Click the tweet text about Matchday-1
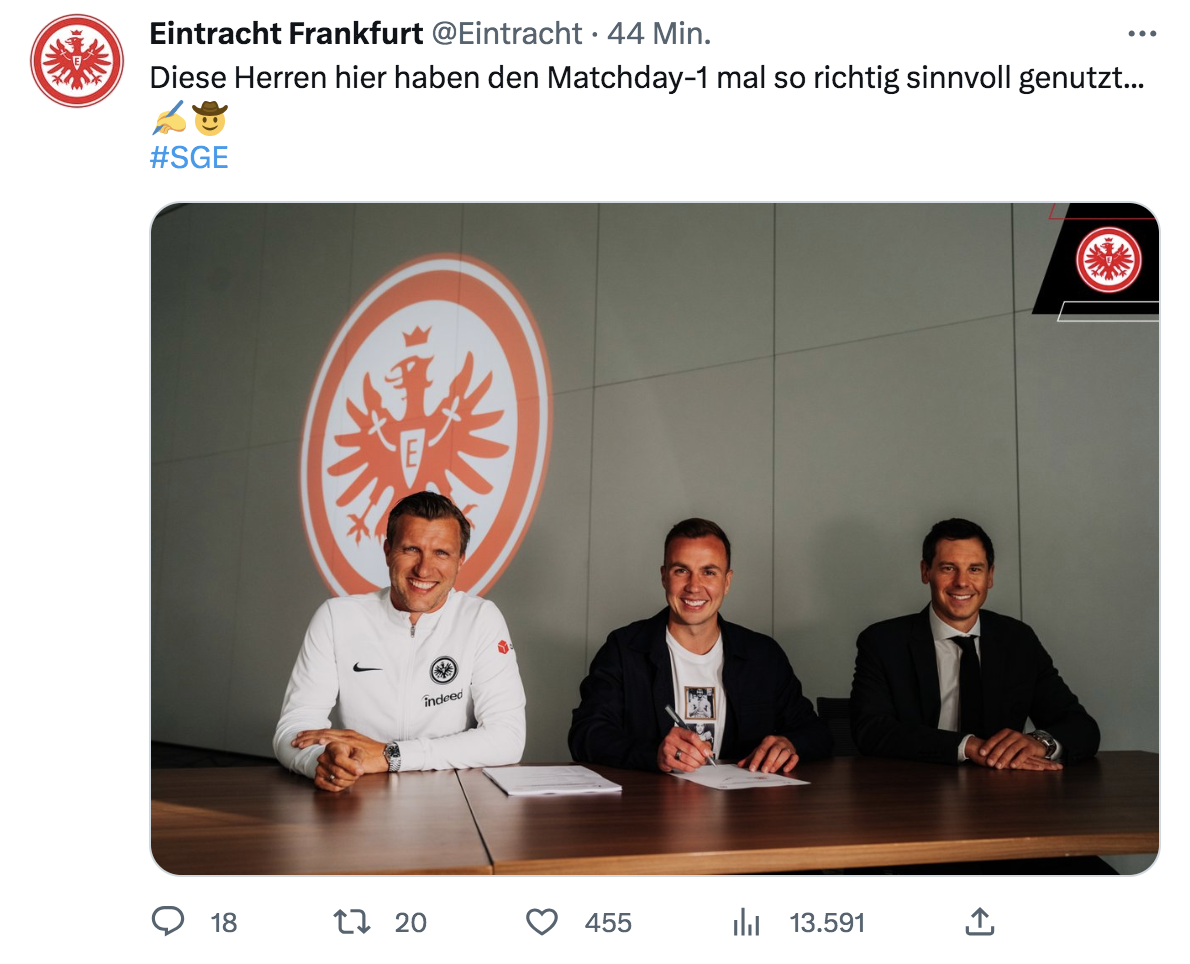The width and height of the screenshot is (1190, 964). (647, 77)
